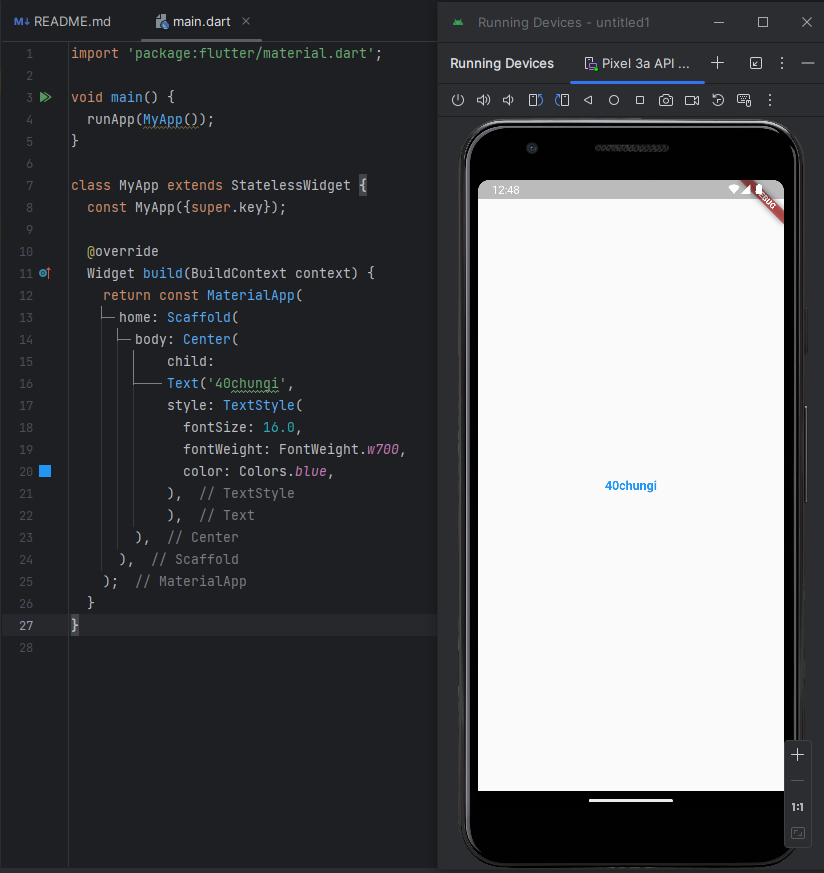Screen dimensions: 824x873
Task: Open the blue color swatch at line 20
Action: tap(45, 471)
